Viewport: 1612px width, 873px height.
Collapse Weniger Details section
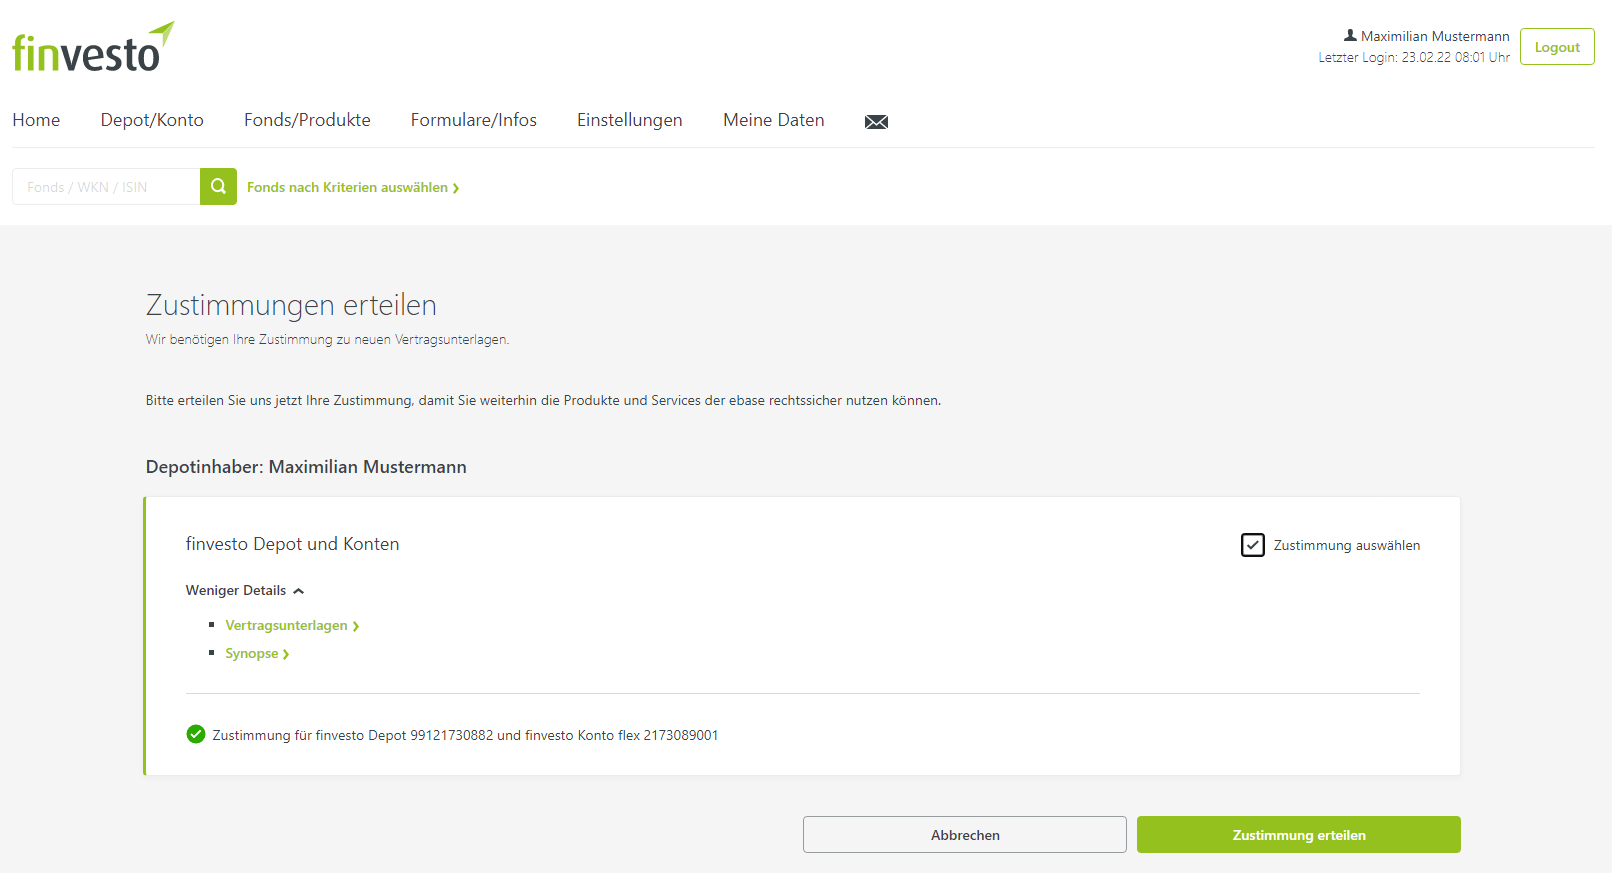(245, 590)
